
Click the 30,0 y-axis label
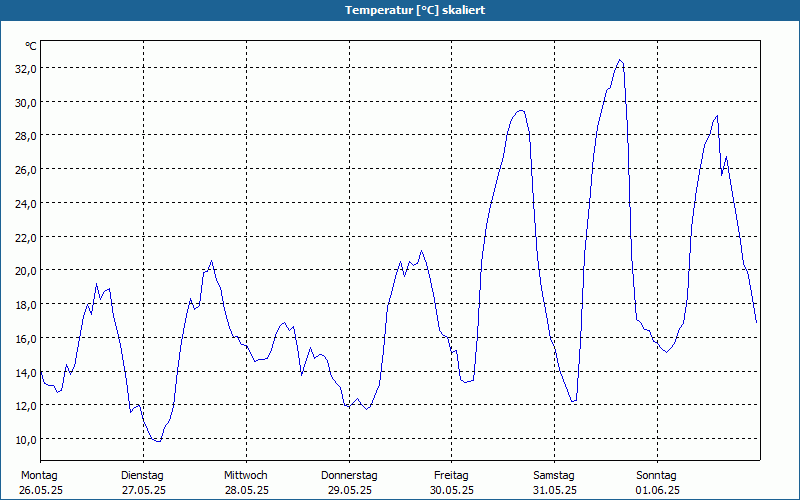coord(26,102)
